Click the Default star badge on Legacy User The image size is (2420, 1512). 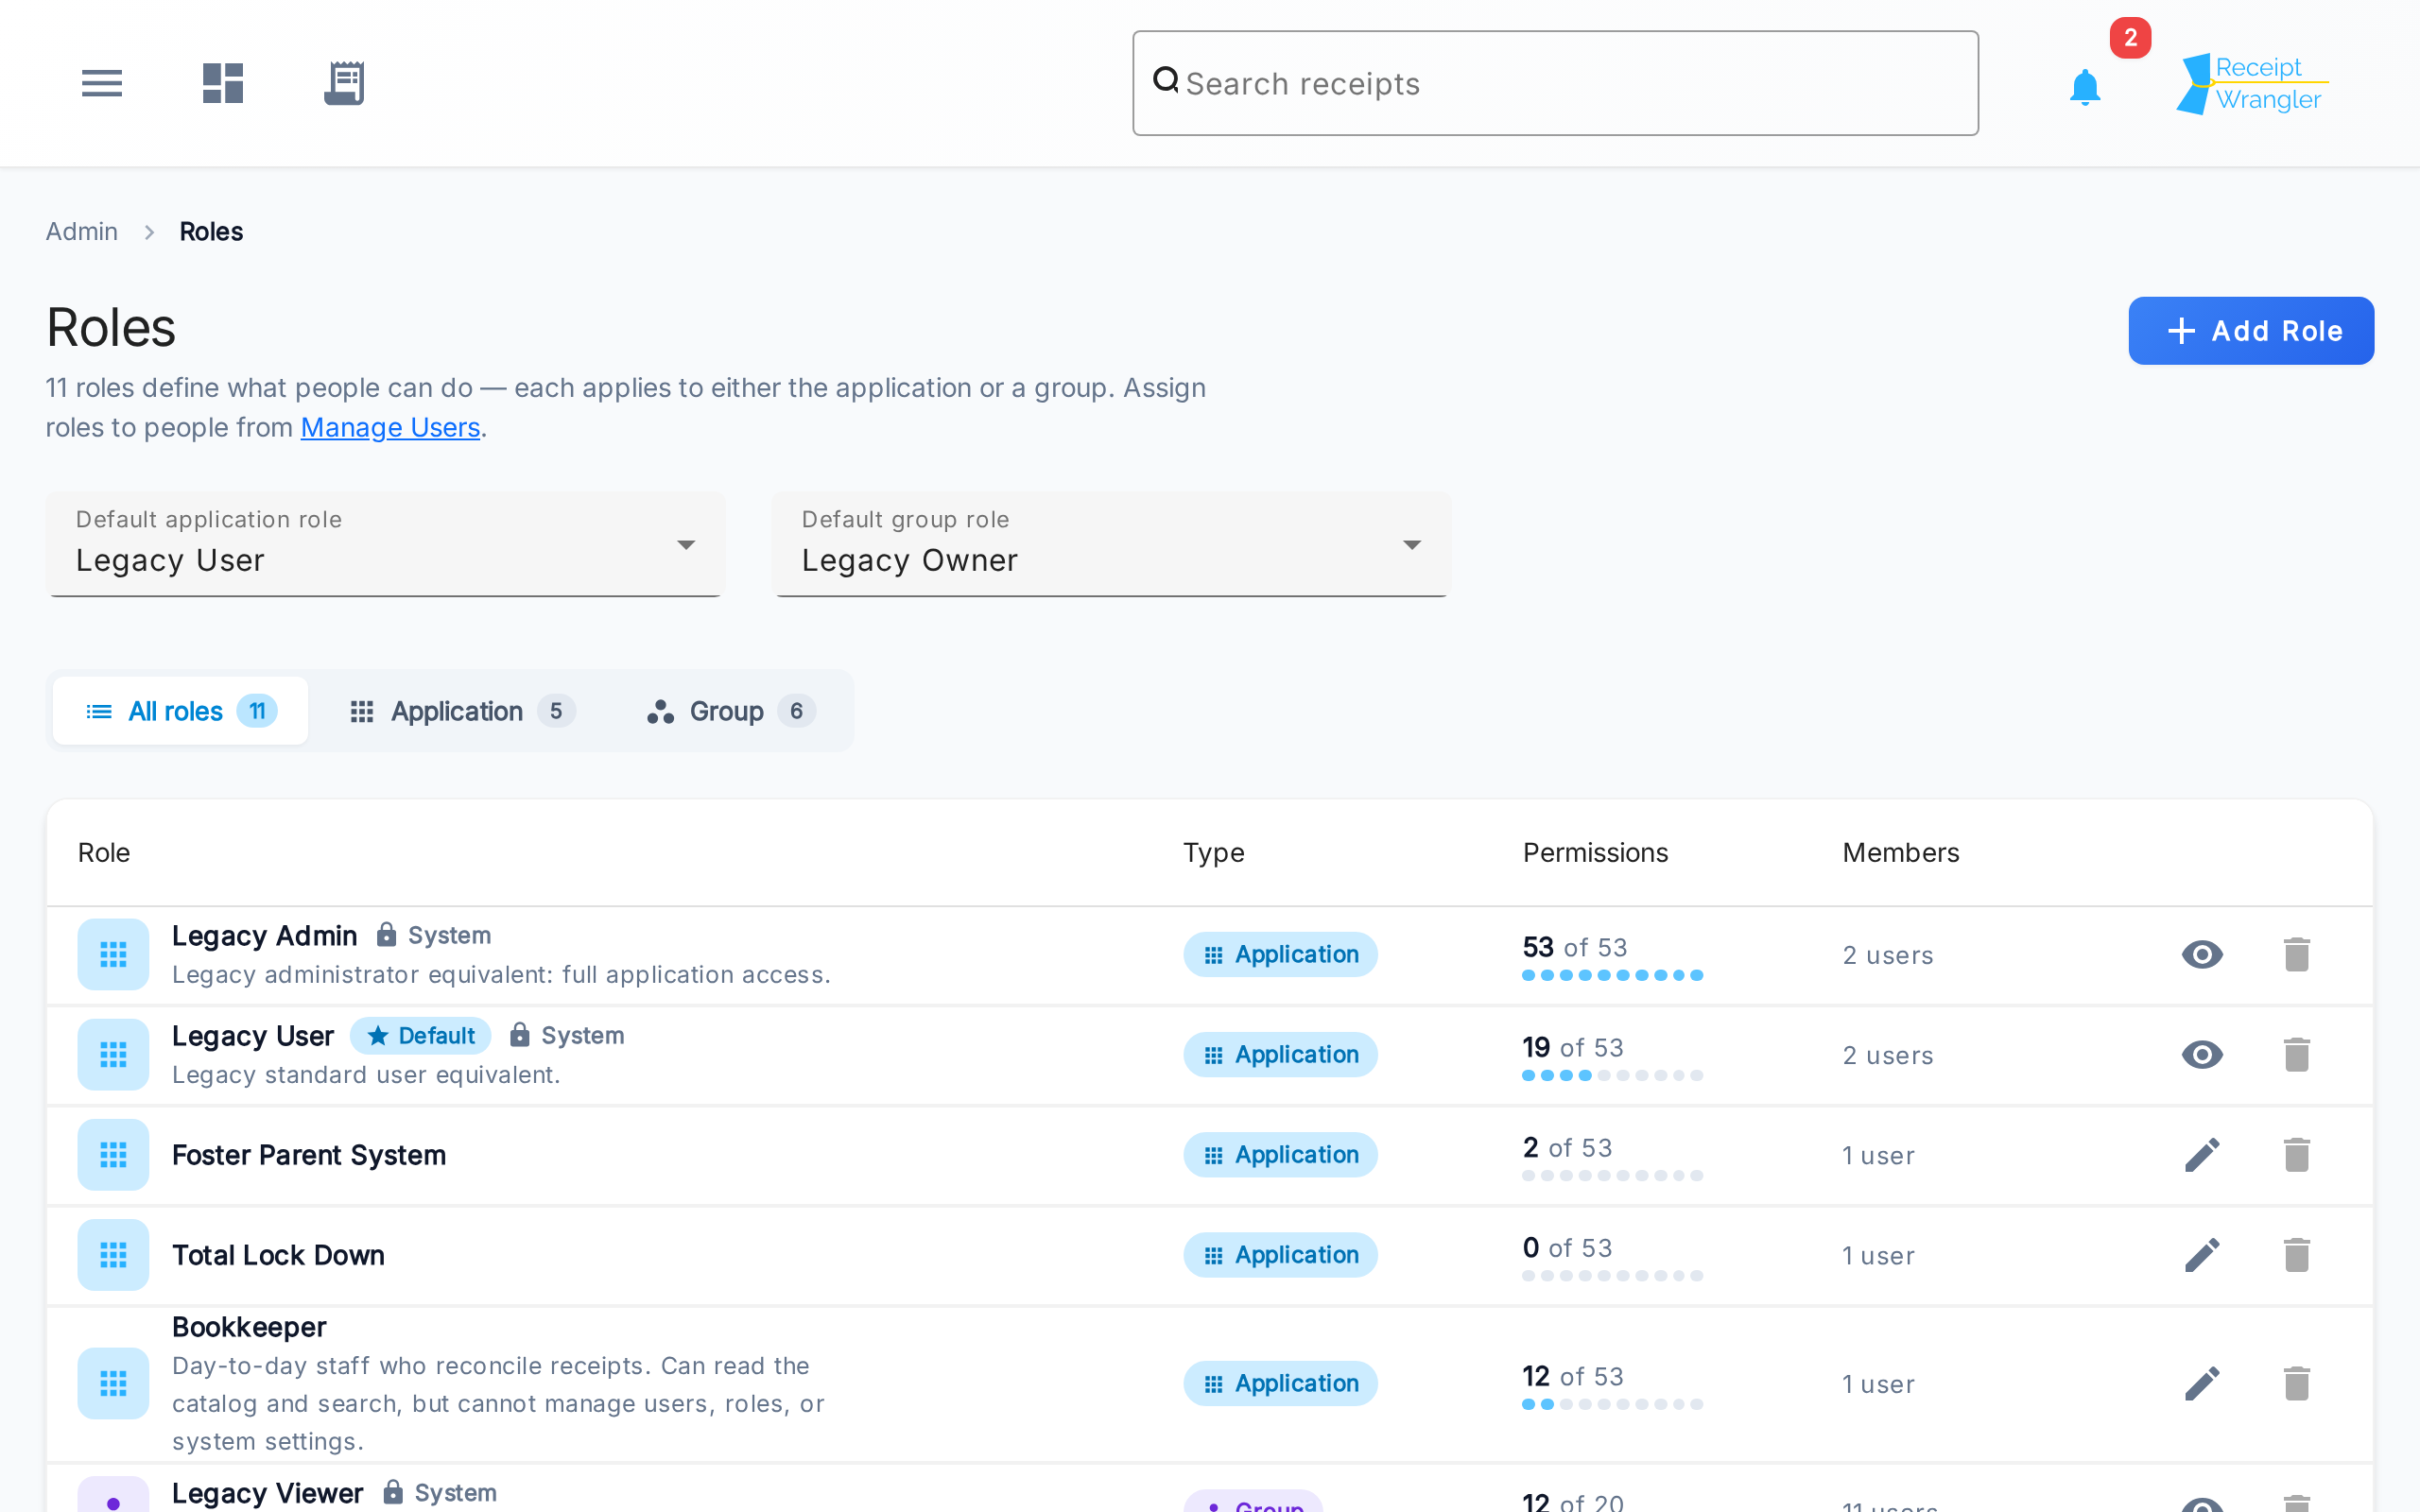click(x=421, y=1035)
